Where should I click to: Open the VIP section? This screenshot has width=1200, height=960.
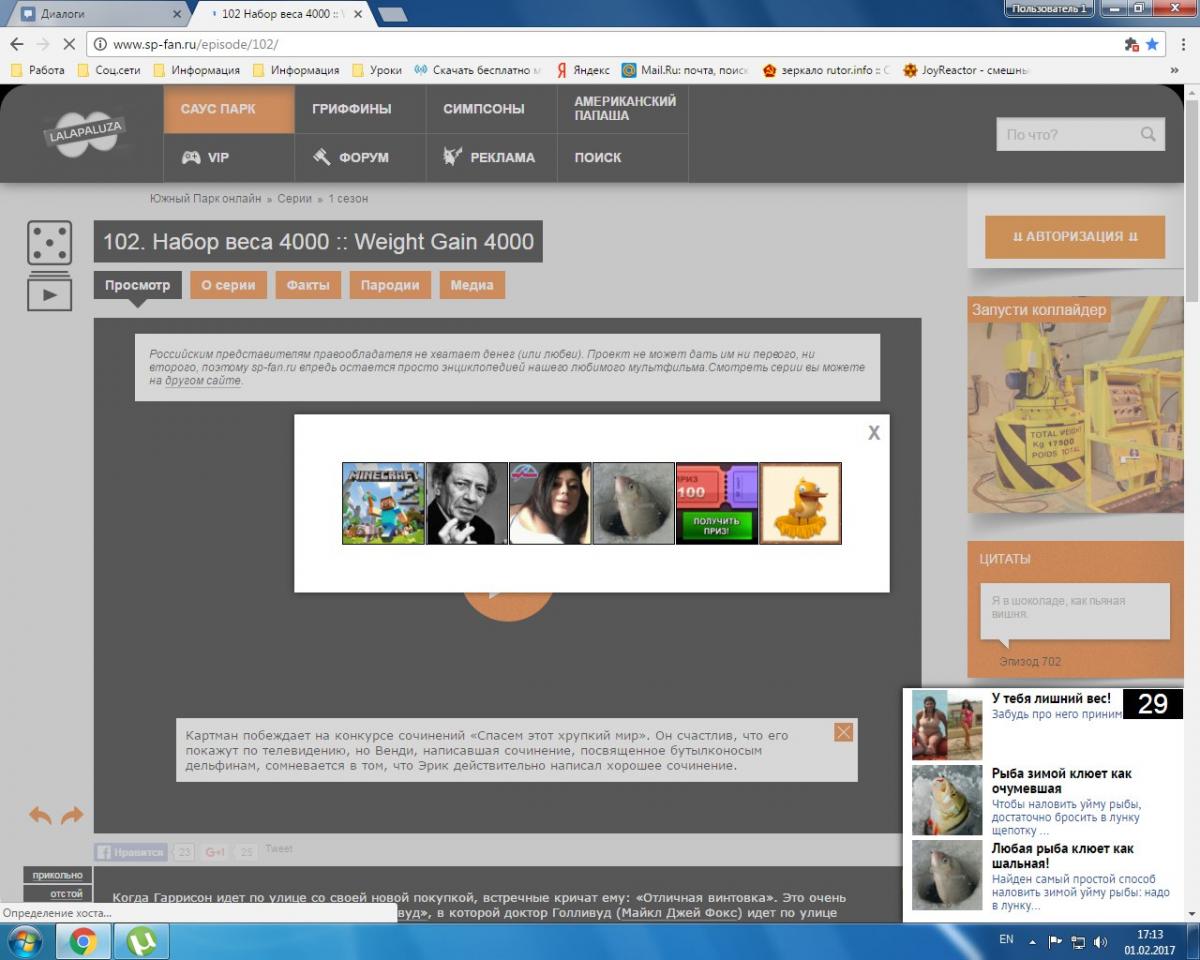pos(229,158)
